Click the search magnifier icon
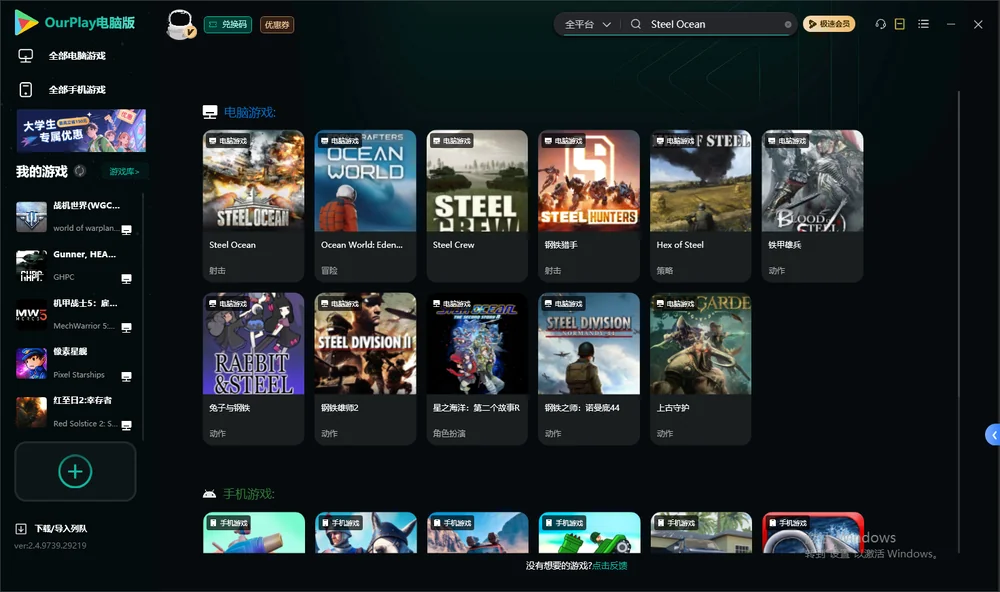This screenshot has width=1000, height=592. [x=636, y=24]
